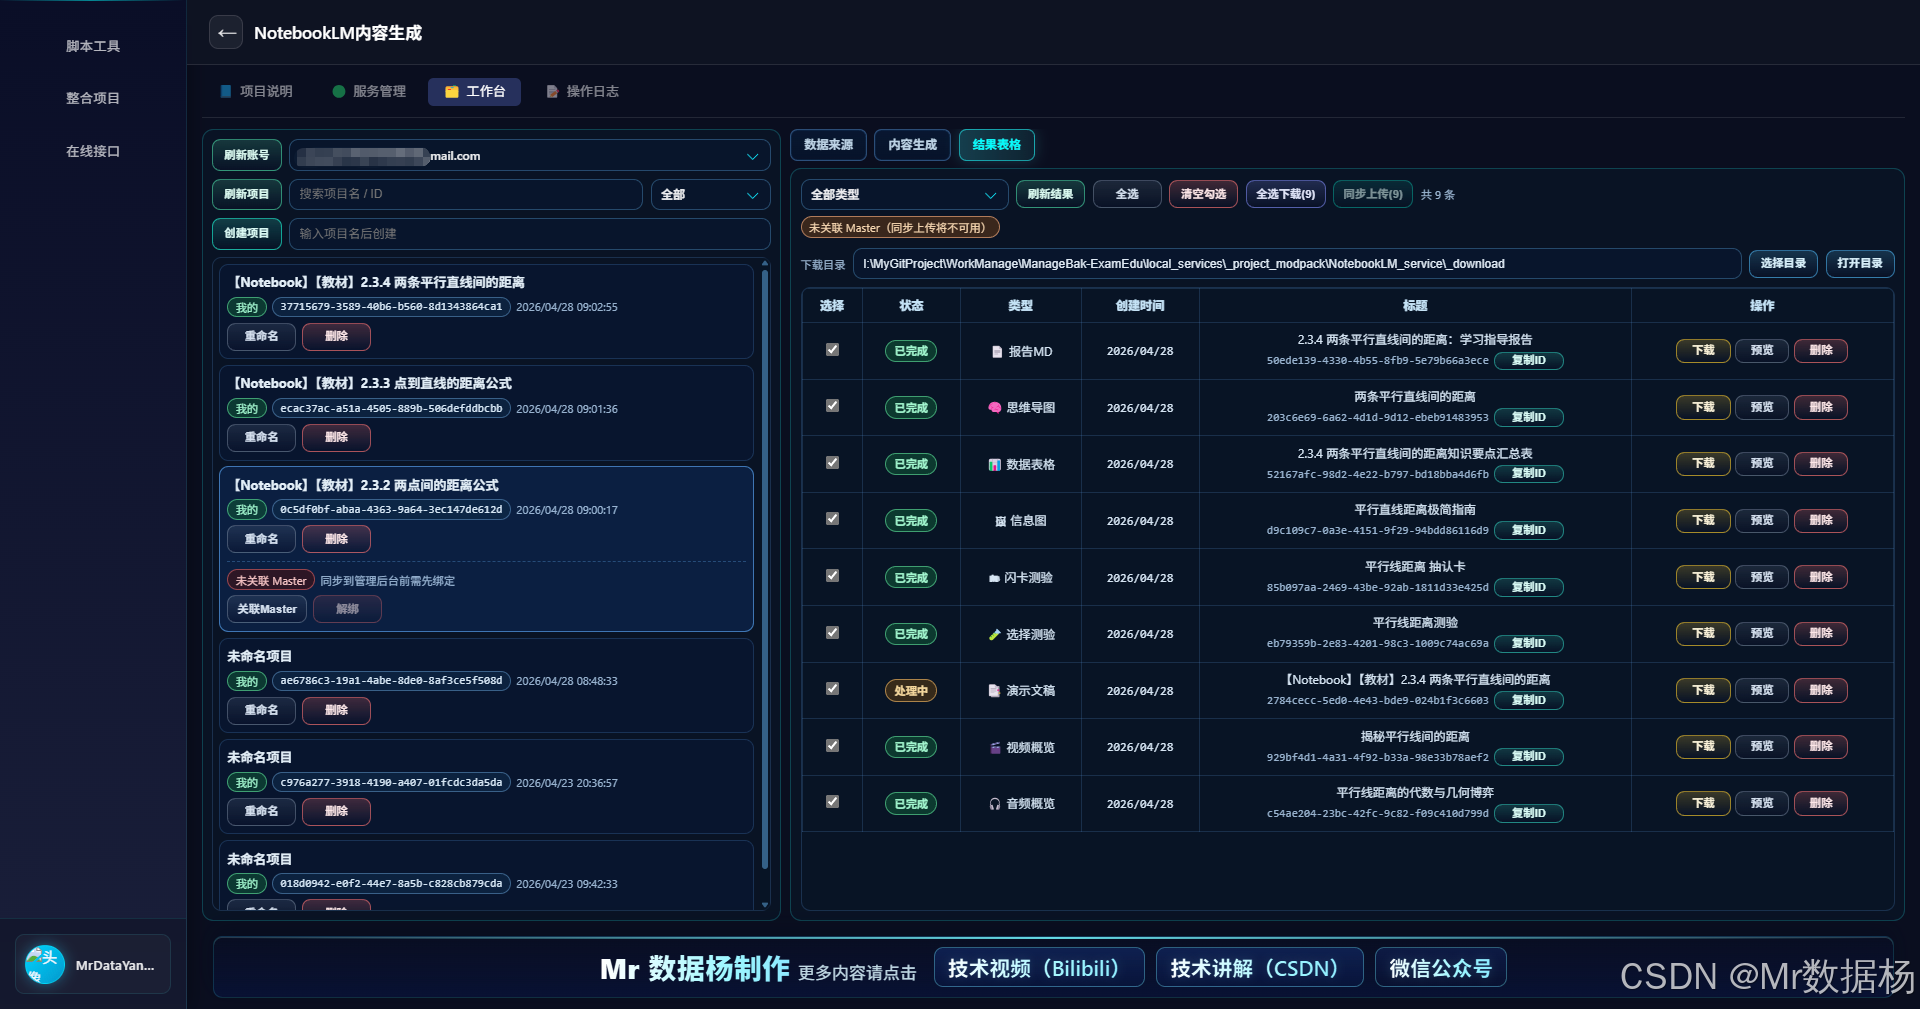The width and height of the screenshot is (1920, 1009).
Task: Click the green 服务管理 status icon
Action: (x=339, y=91)
